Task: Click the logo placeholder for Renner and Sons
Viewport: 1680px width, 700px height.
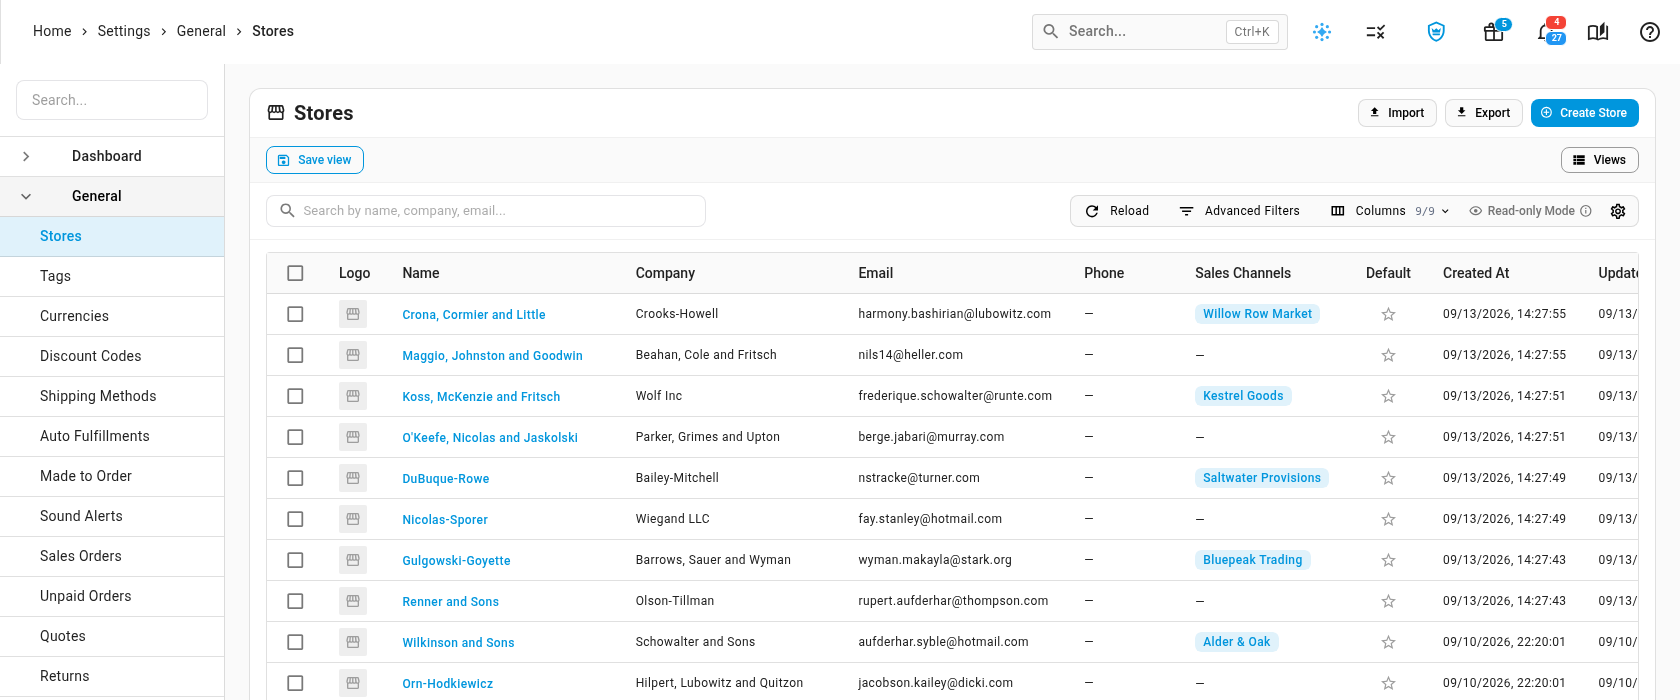Action: [353, 601]
